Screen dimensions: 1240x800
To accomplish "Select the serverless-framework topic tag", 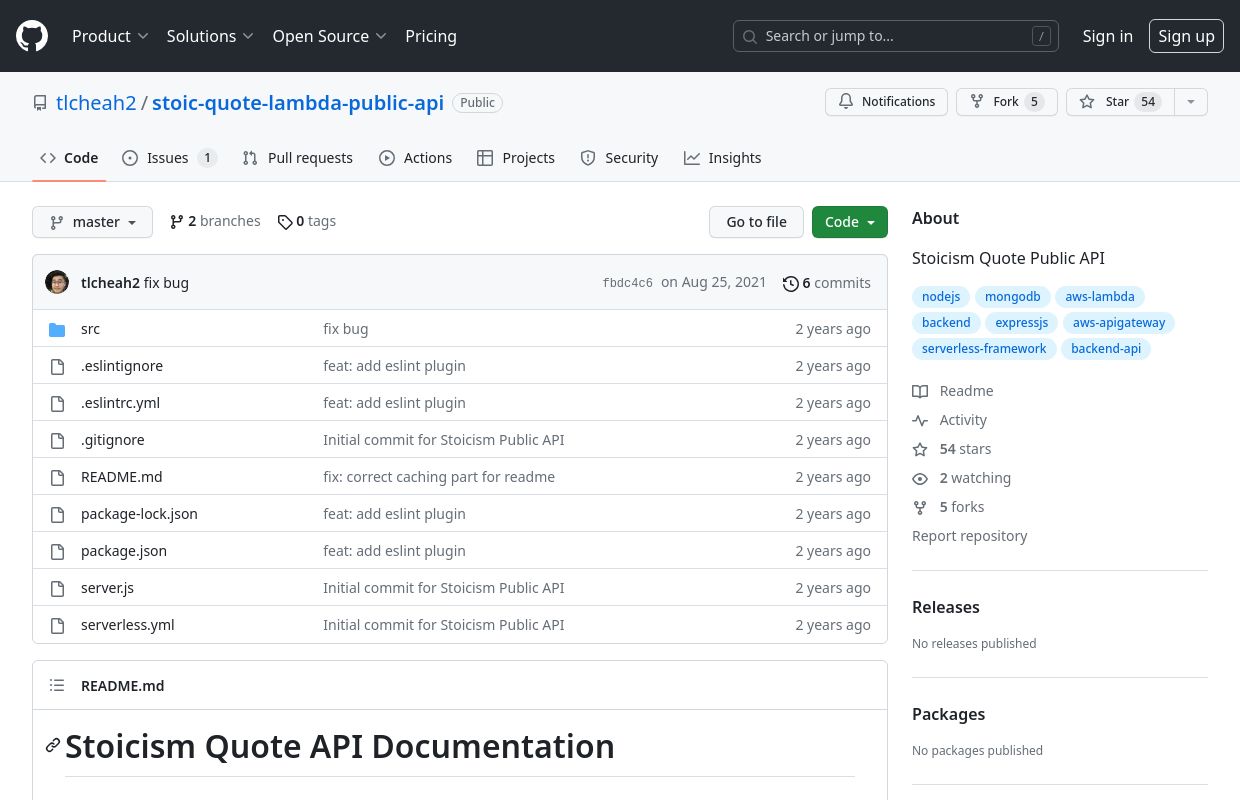I will point(984,349).
